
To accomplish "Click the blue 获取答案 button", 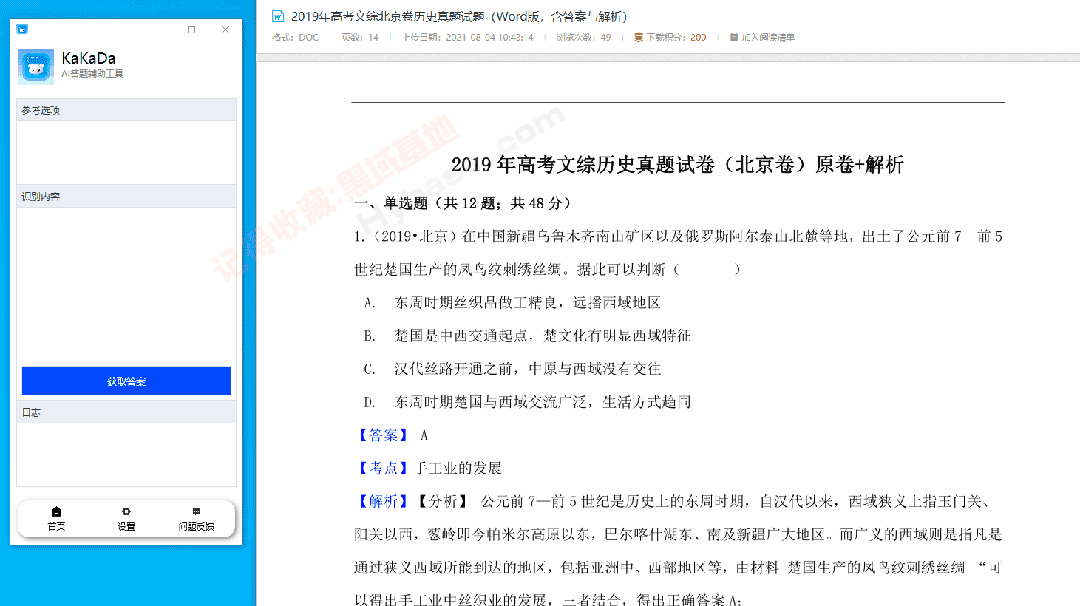I will [126, 381].
